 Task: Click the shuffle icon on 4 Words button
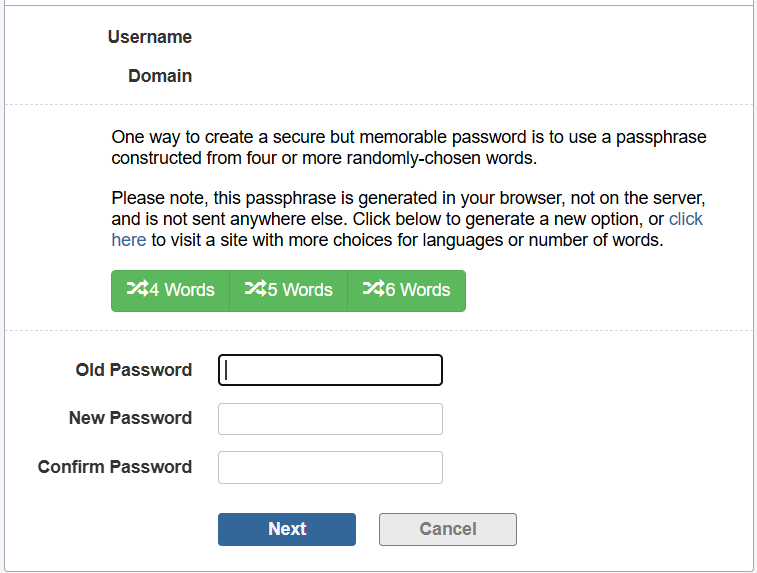click(x=137, y=289)
